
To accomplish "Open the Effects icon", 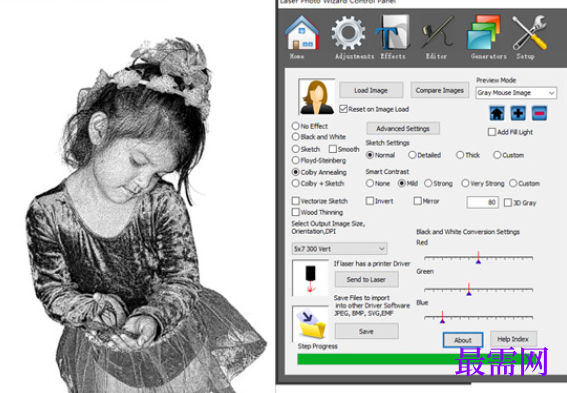I will [392, 33].
